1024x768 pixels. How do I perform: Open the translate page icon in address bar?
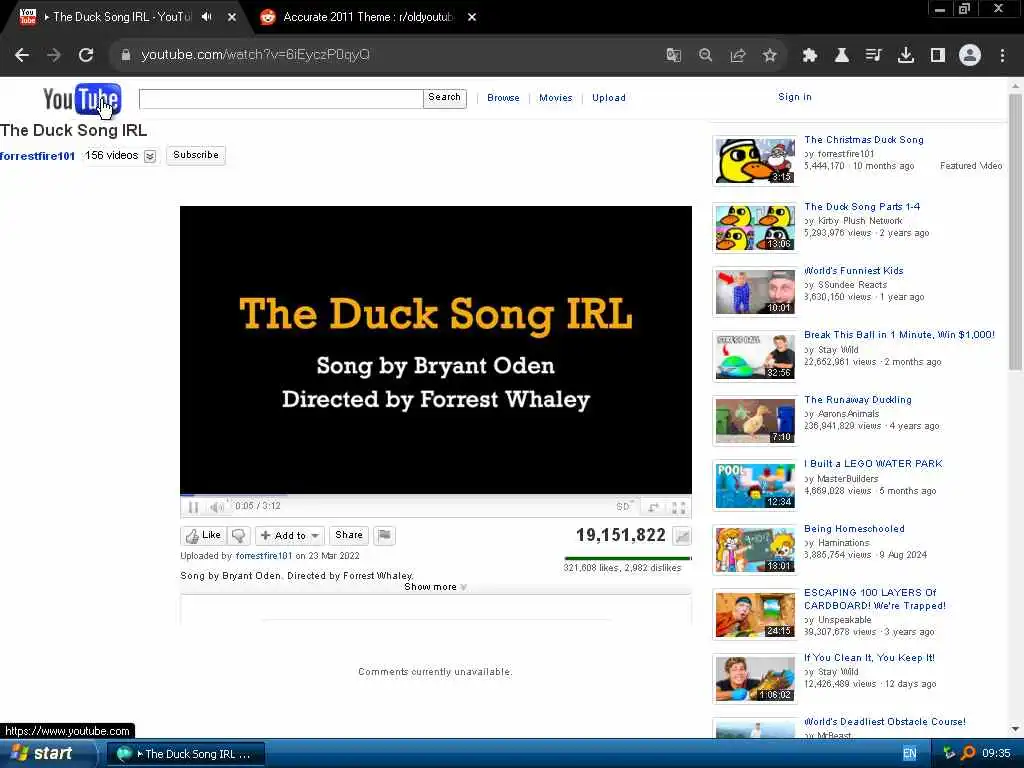pos(673,55)
